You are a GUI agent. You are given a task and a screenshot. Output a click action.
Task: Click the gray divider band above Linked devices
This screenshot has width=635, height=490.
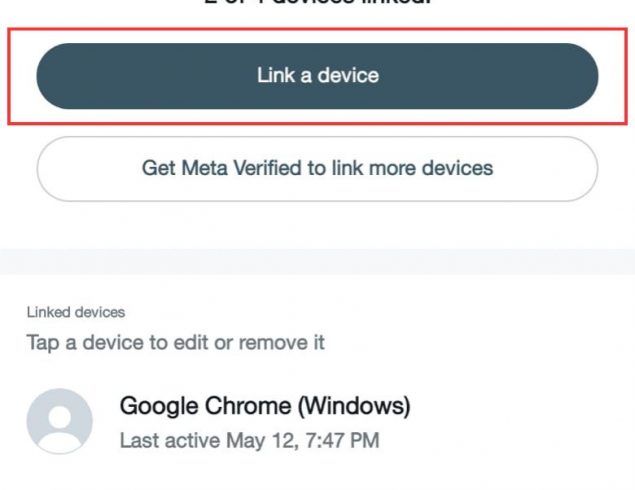[x=318, y=262]
